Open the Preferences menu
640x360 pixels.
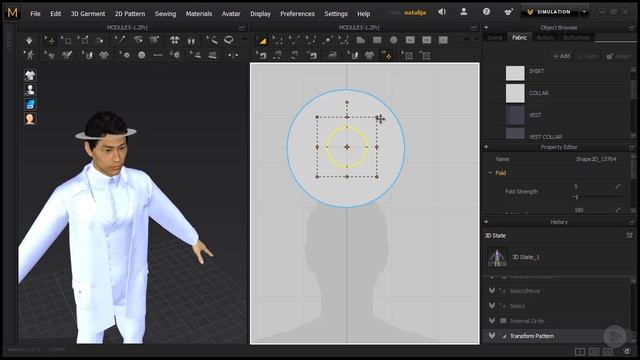pos(297,13)
